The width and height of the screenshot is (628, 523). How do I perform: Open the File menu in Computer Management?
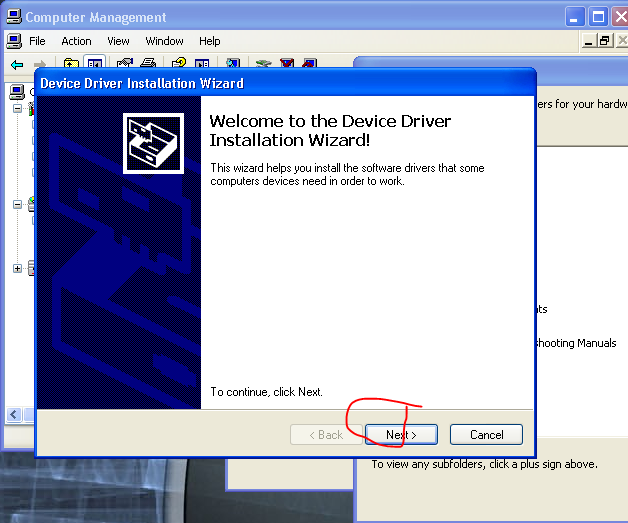coord(37,41)
